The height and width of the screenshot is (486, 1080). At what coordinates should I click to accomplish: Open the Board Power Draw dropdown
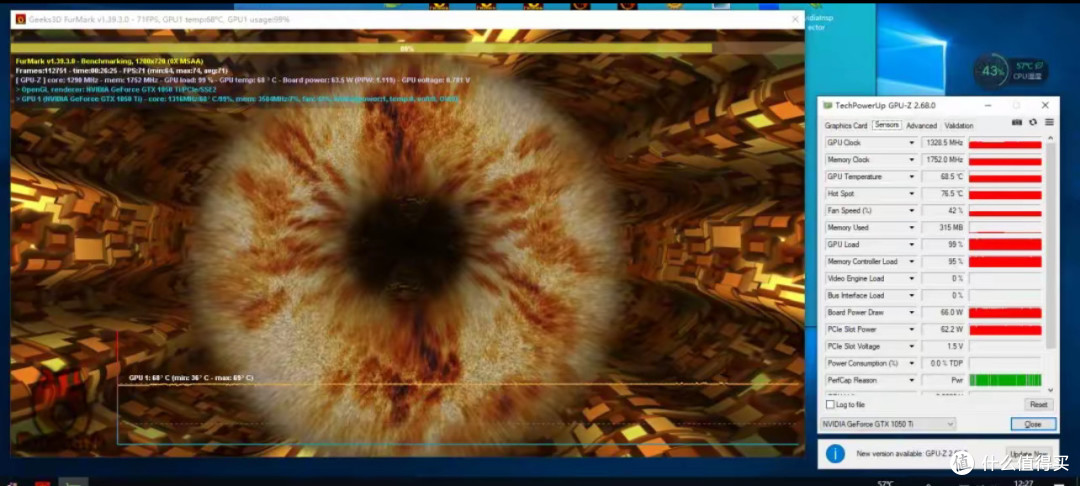click(912, 313)
